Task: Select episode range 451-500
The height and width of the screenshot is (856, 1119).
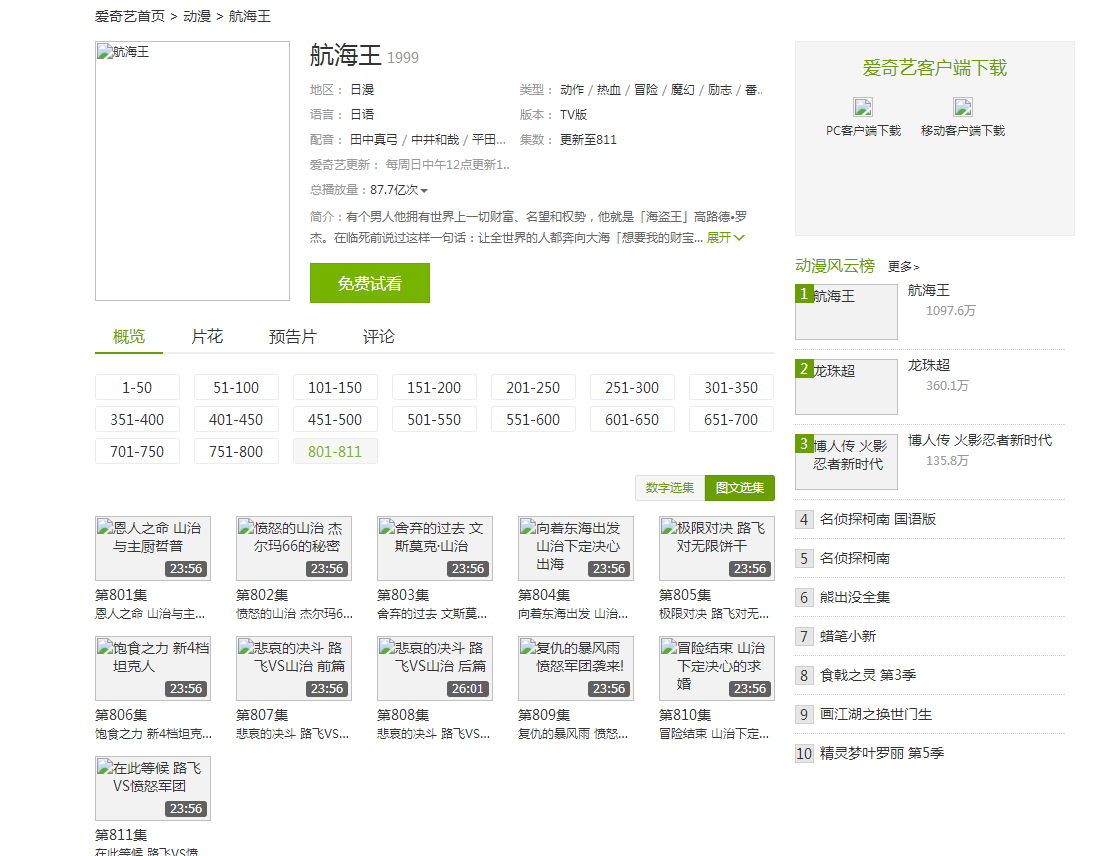Action: click(x=335, y=419)
